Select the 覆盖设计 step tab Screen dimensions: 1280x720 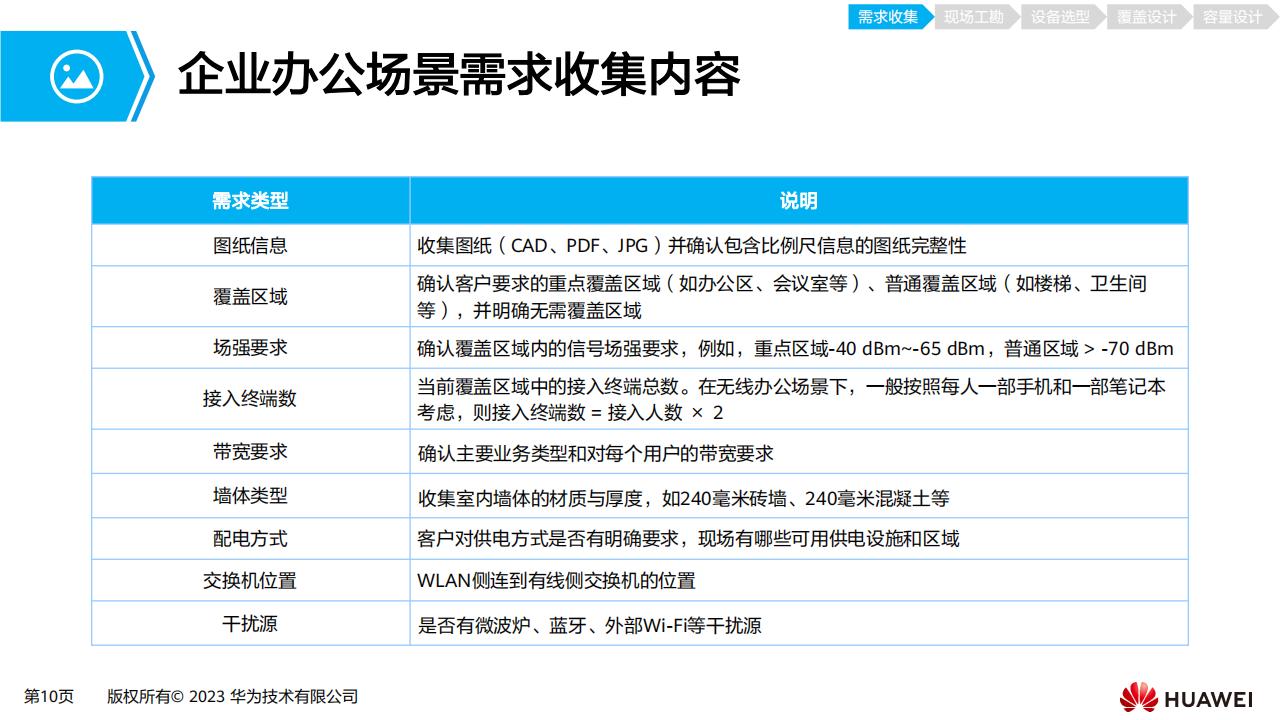click(1147, 17)
